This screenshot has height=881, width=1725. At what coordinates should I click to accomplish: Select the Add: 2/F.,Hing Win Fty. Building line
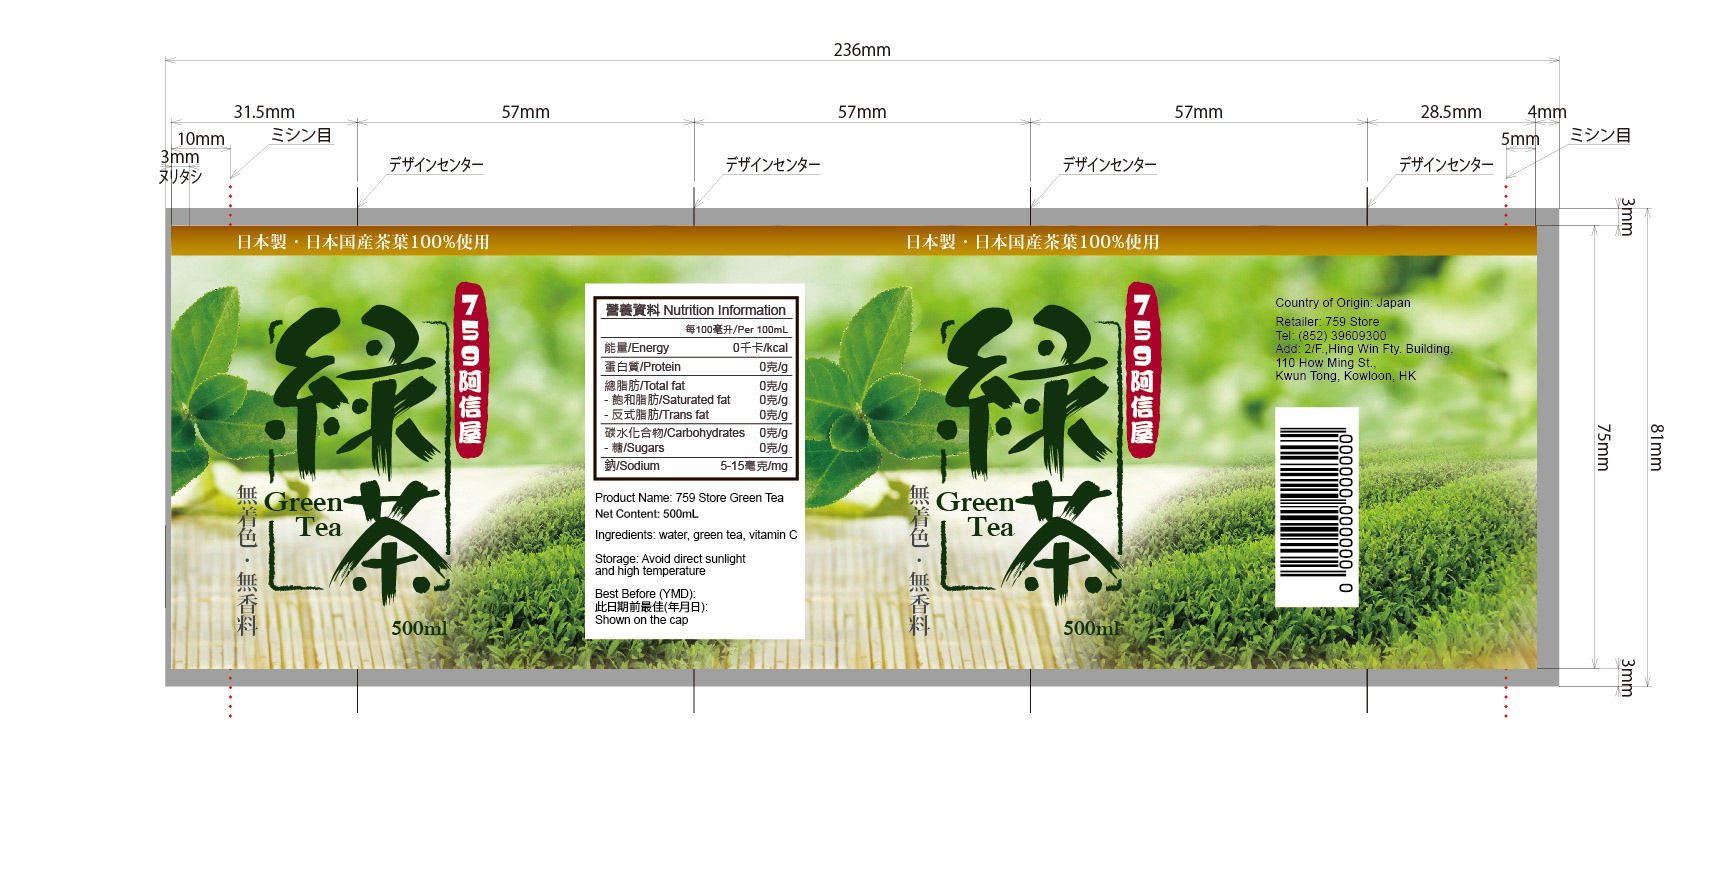click(x=1364, y=349)
